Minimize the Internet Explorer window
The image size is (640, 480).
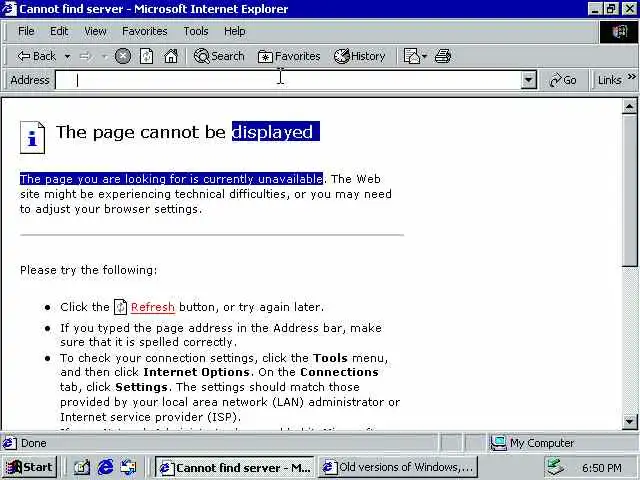pos(595,9)
